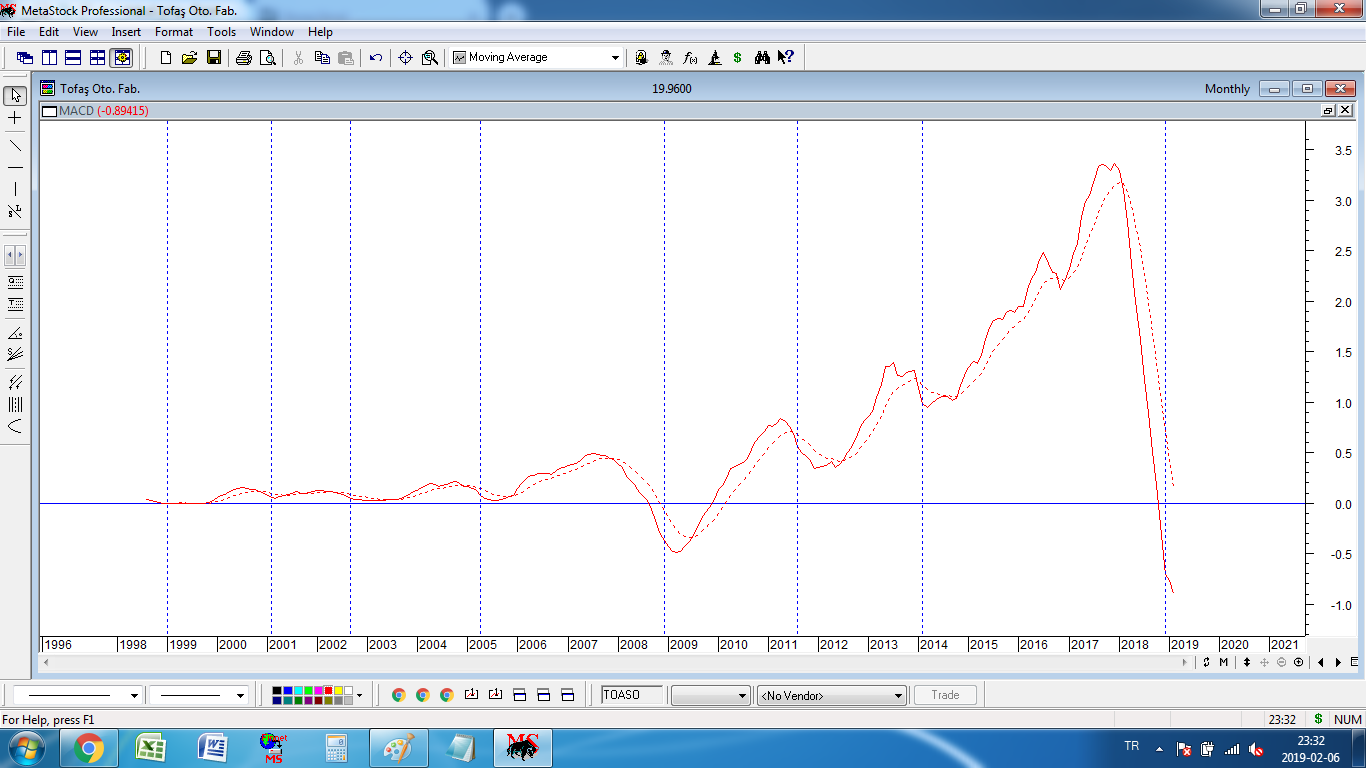Open the empty dropdown beside TOASO field
1366x768 pixels.
[x=710, y=695]
